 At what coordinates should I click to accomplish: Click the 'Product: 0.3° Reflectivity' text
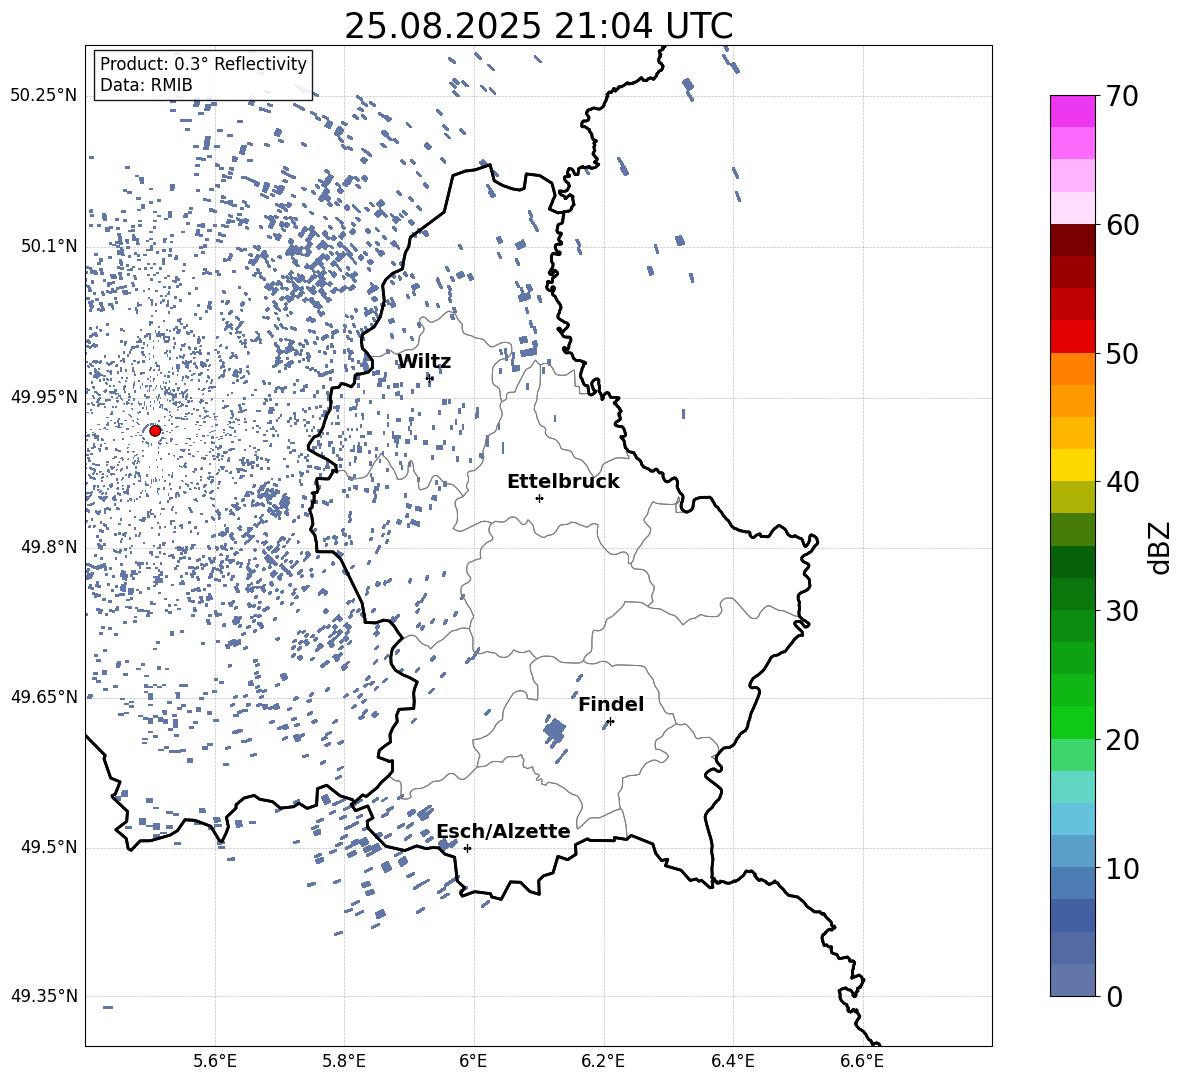coord(203,64)
